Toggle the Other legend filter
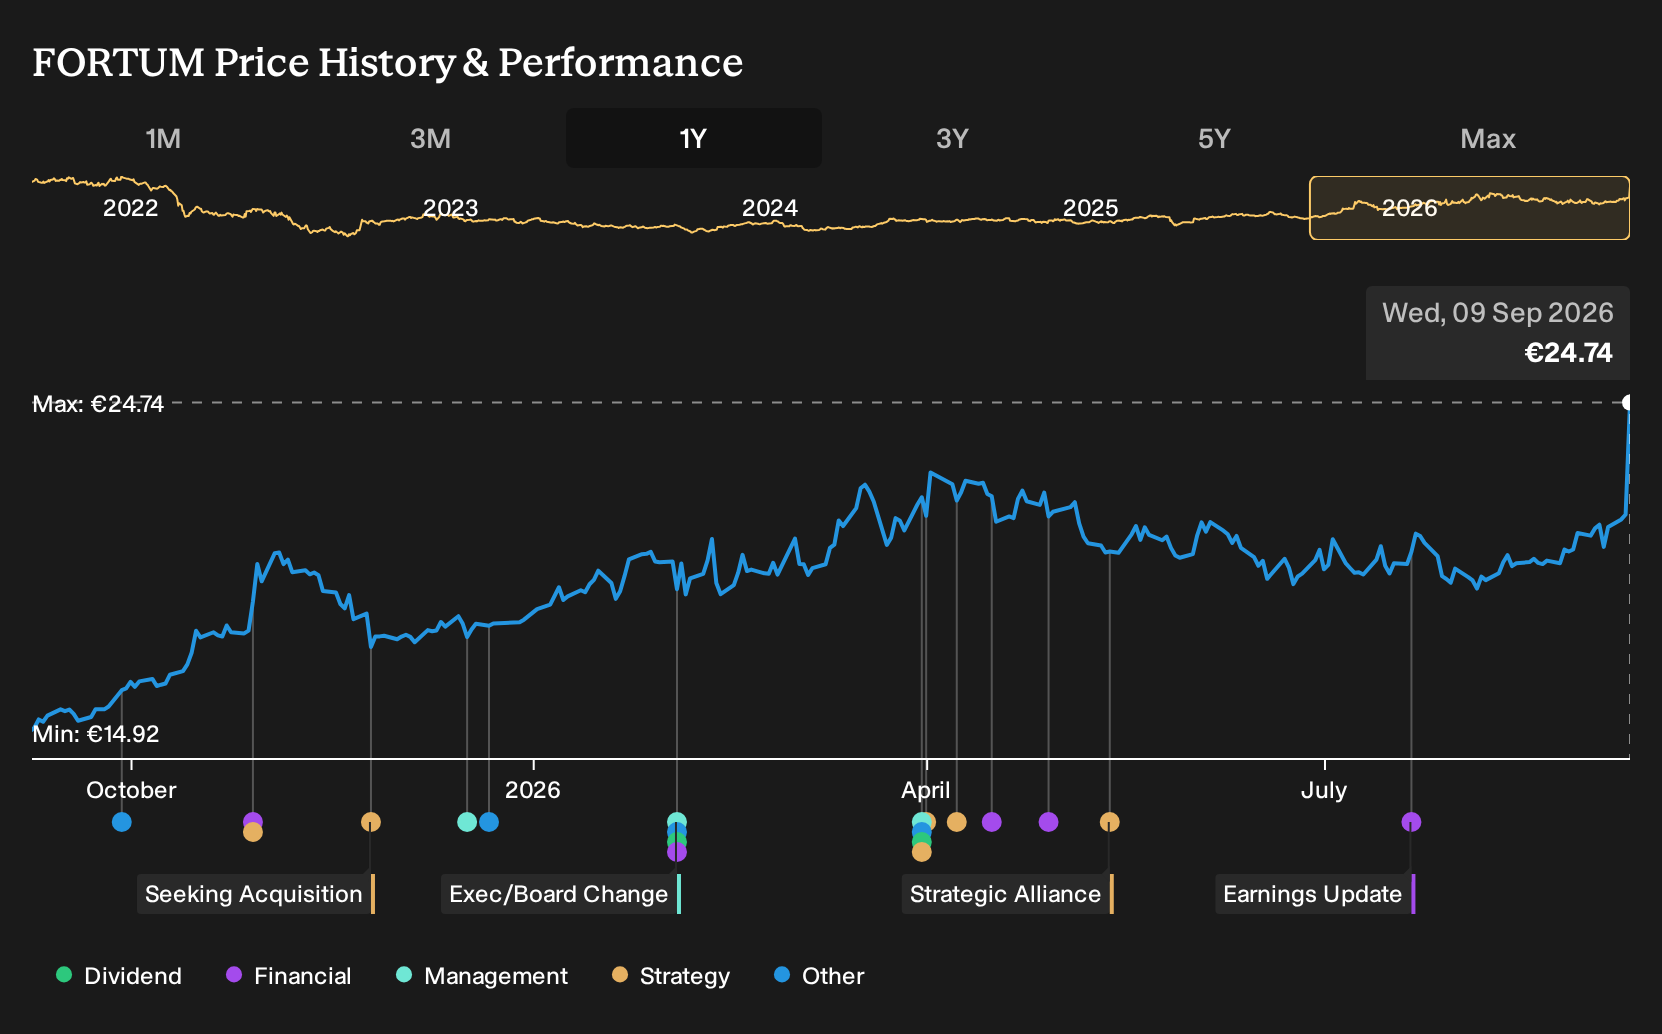 point(819,976)
